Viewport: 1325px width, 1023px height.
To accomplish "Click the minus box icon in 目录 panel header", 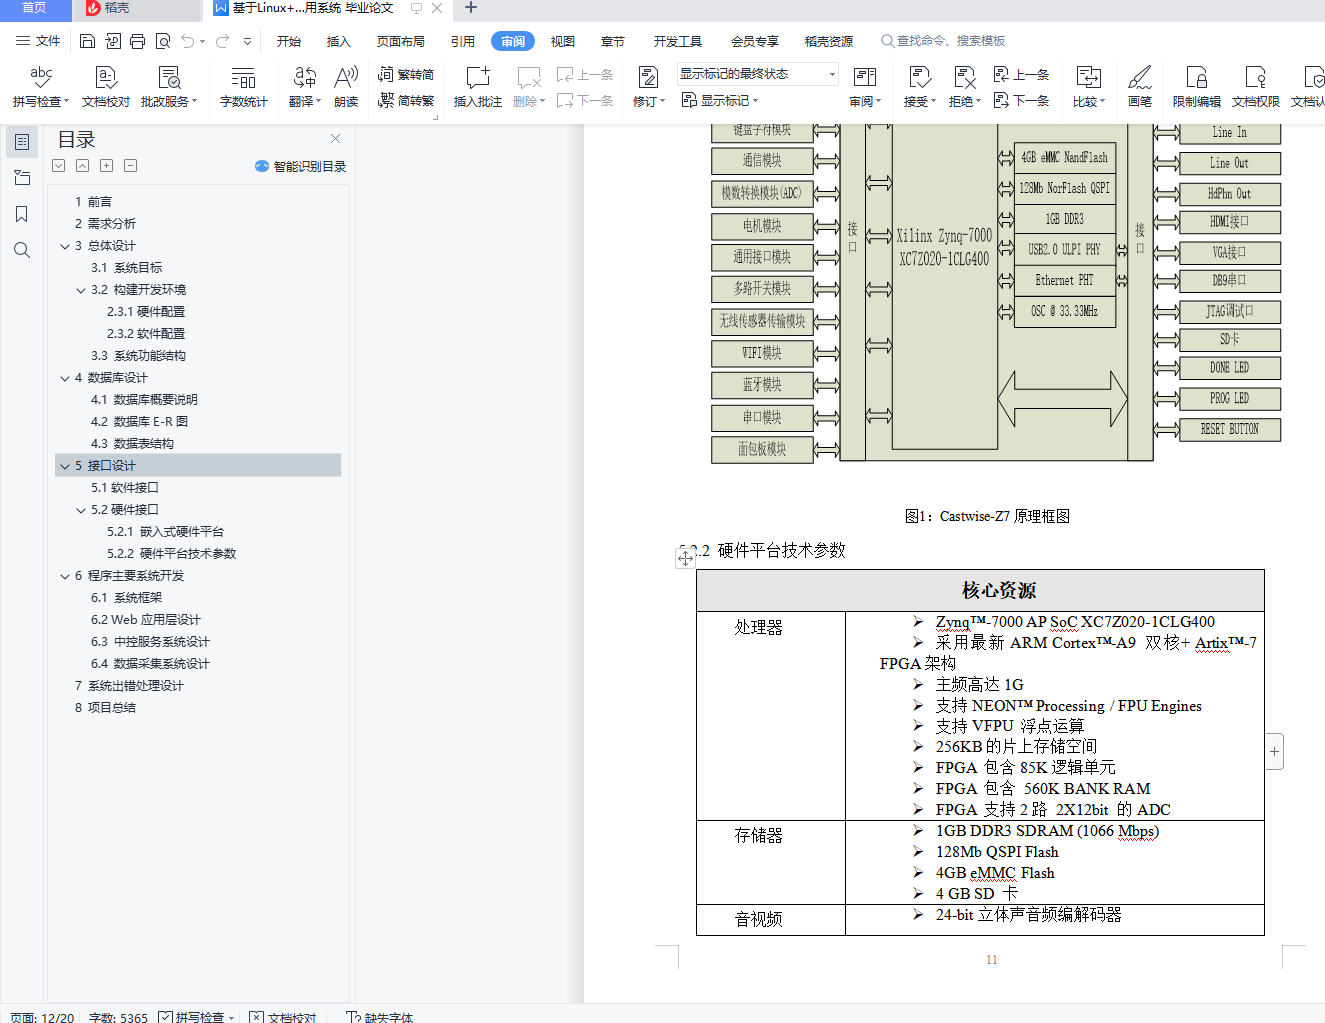I will [130, 166].
